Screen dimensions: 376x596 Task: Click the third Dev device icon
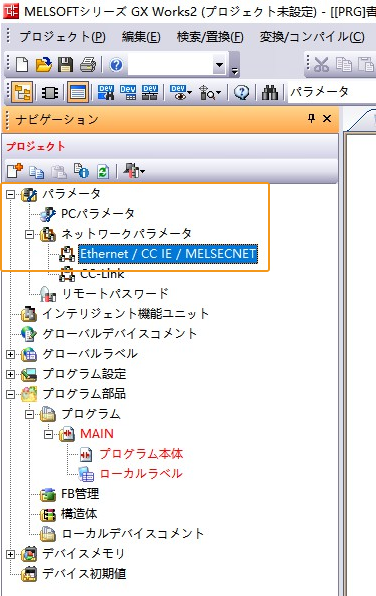pyautogui.click(x=150, y=92)
